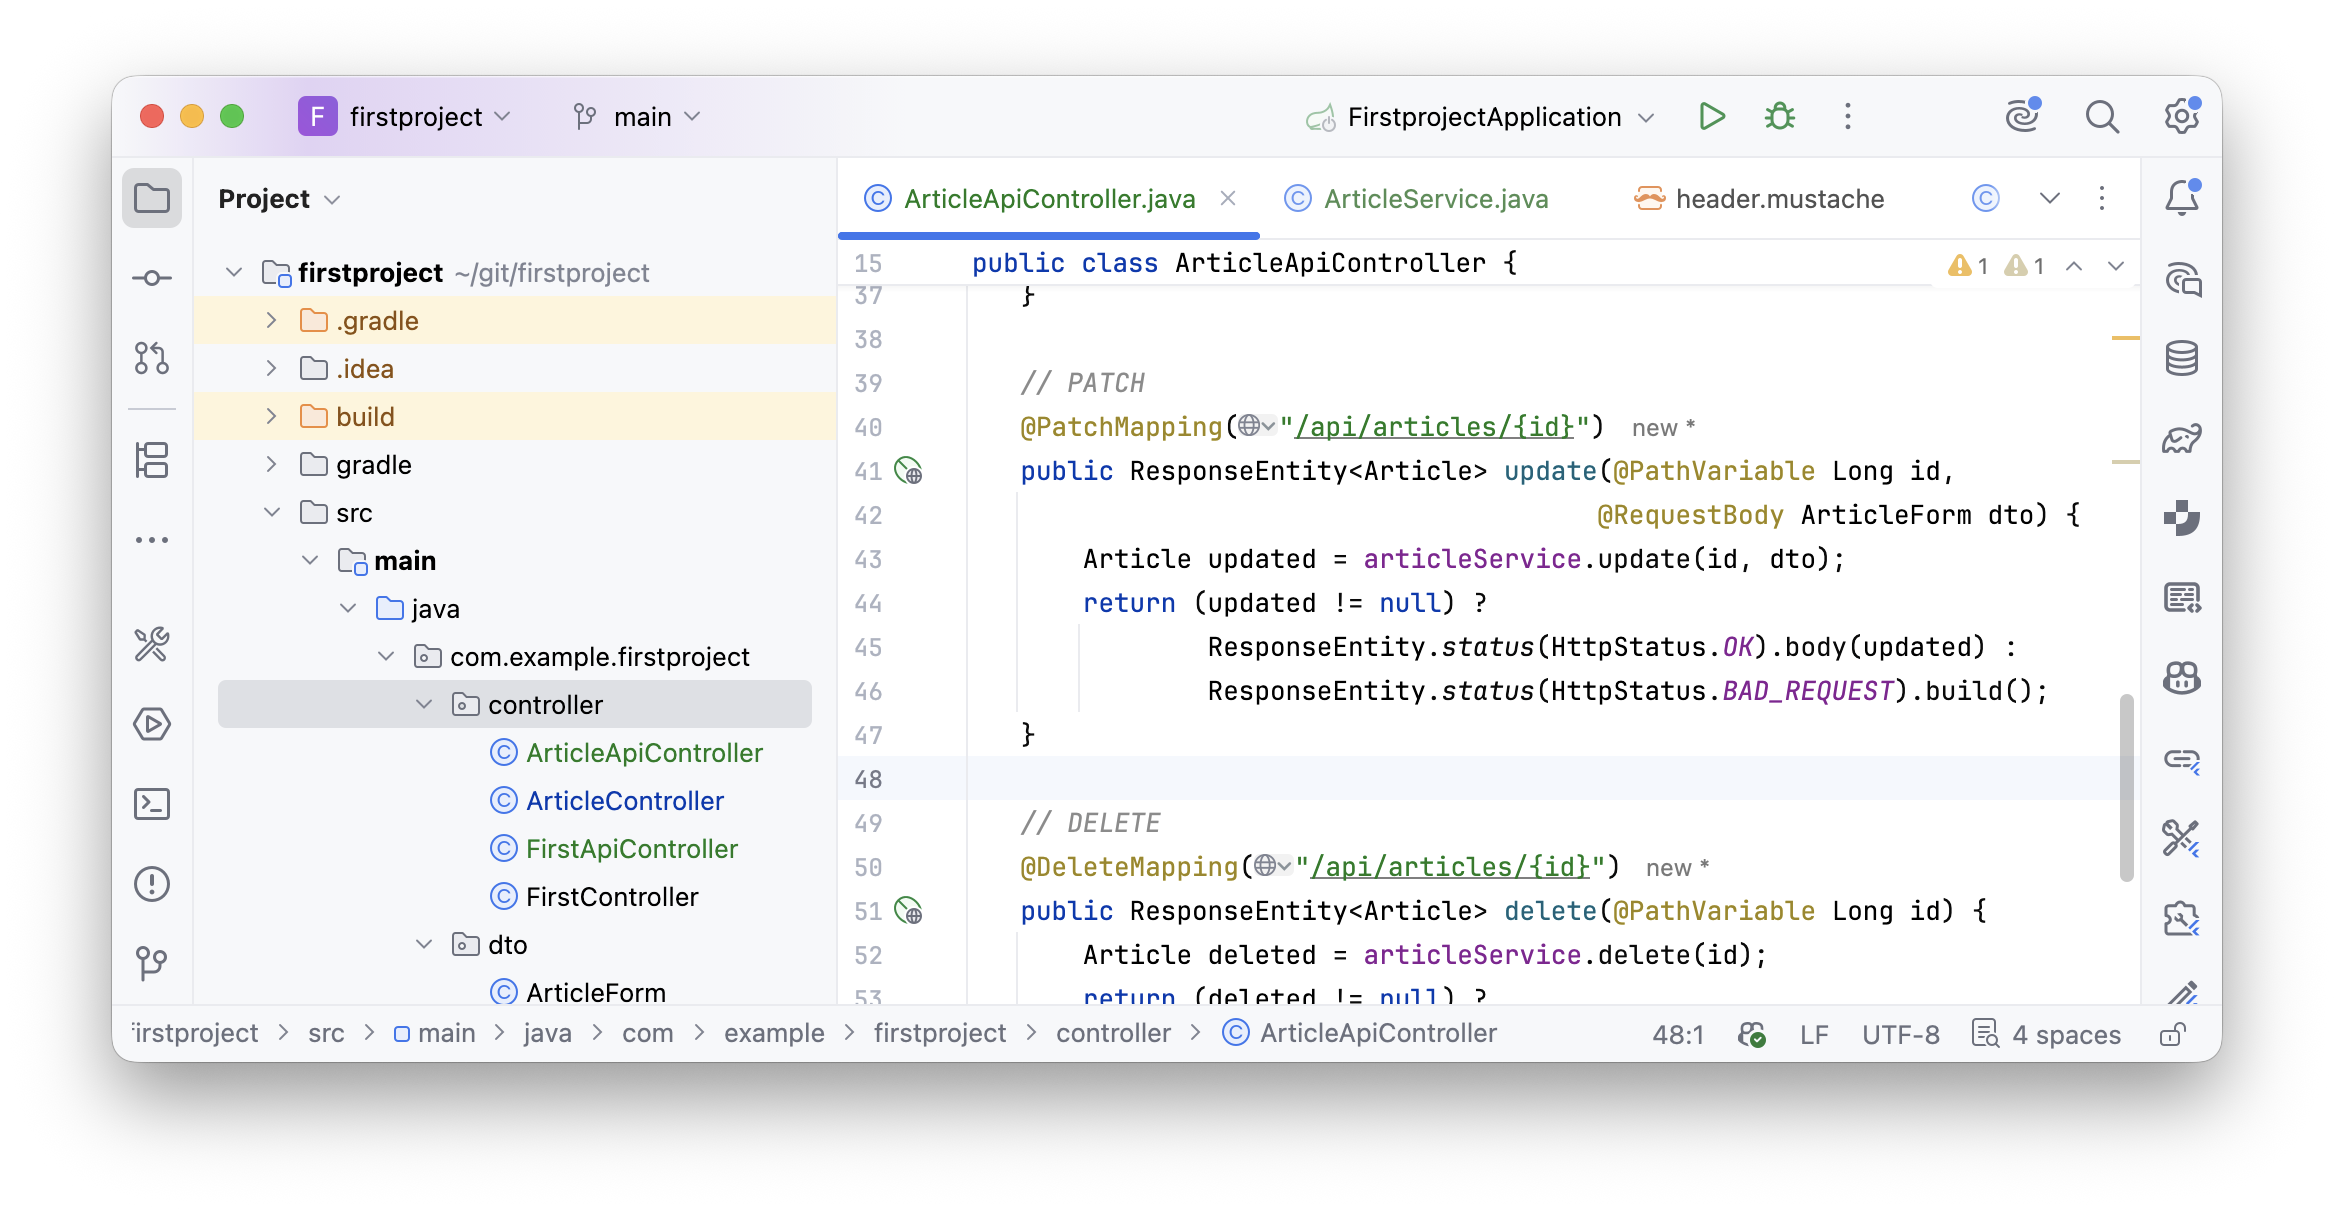
Task: Click gutter endpoint icon on line 41
Action: (x=908, y=471)
